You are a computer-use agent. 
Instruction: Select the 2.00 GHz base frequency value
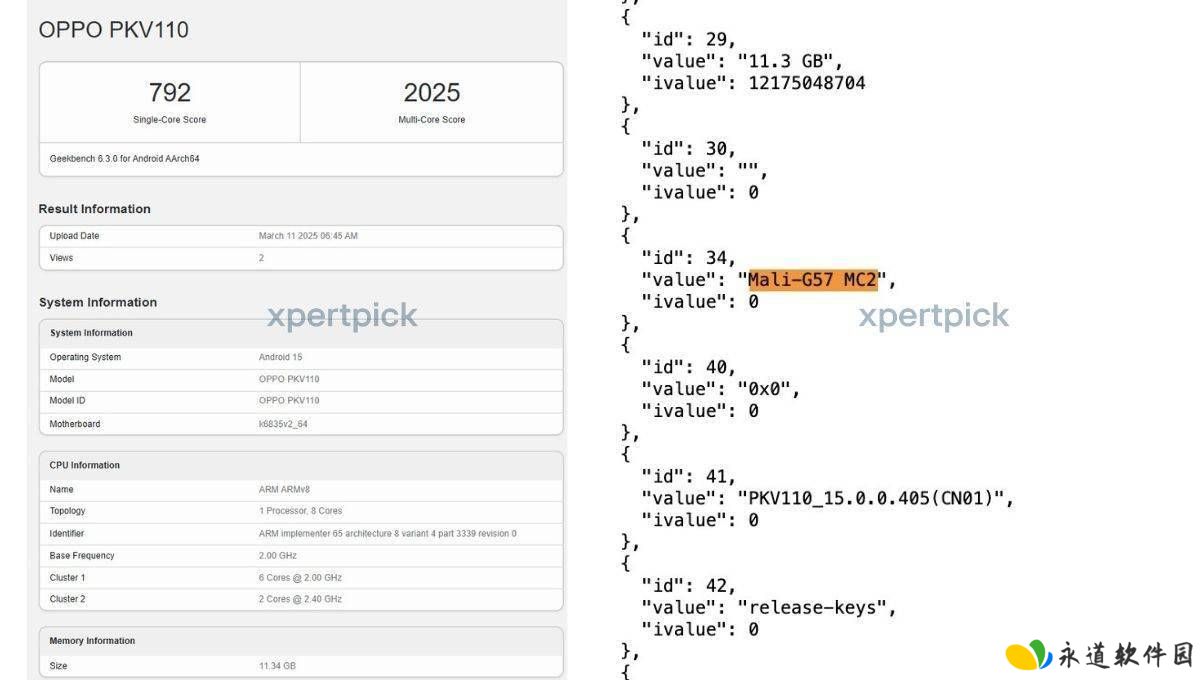277,555
